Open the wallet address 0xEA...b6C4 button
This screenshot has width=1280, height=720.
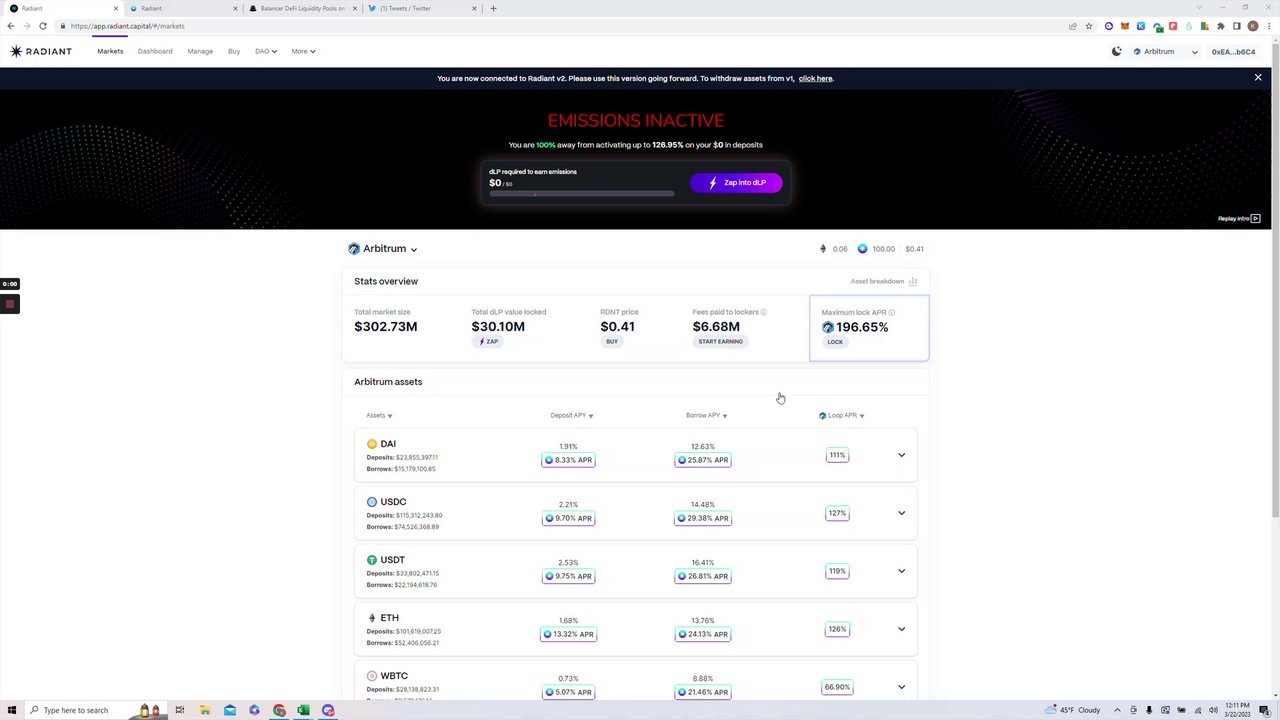(1233, 51)
